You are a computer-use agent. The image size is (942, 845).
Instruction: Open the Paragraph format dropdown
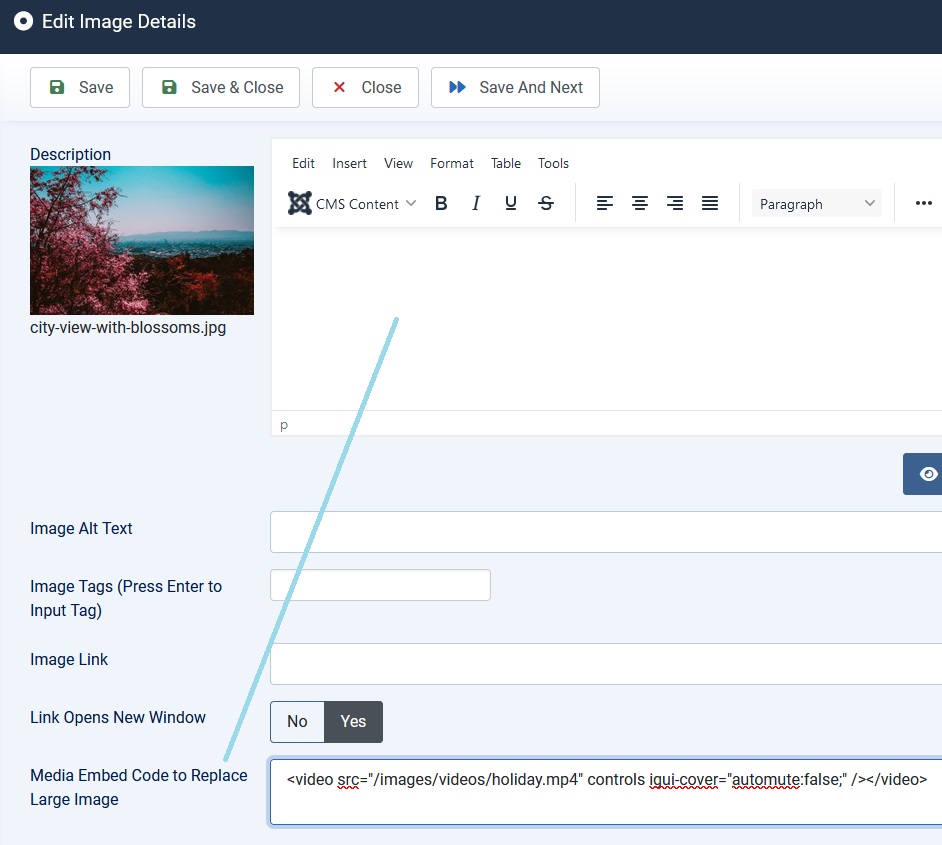(x=816, y=204)
